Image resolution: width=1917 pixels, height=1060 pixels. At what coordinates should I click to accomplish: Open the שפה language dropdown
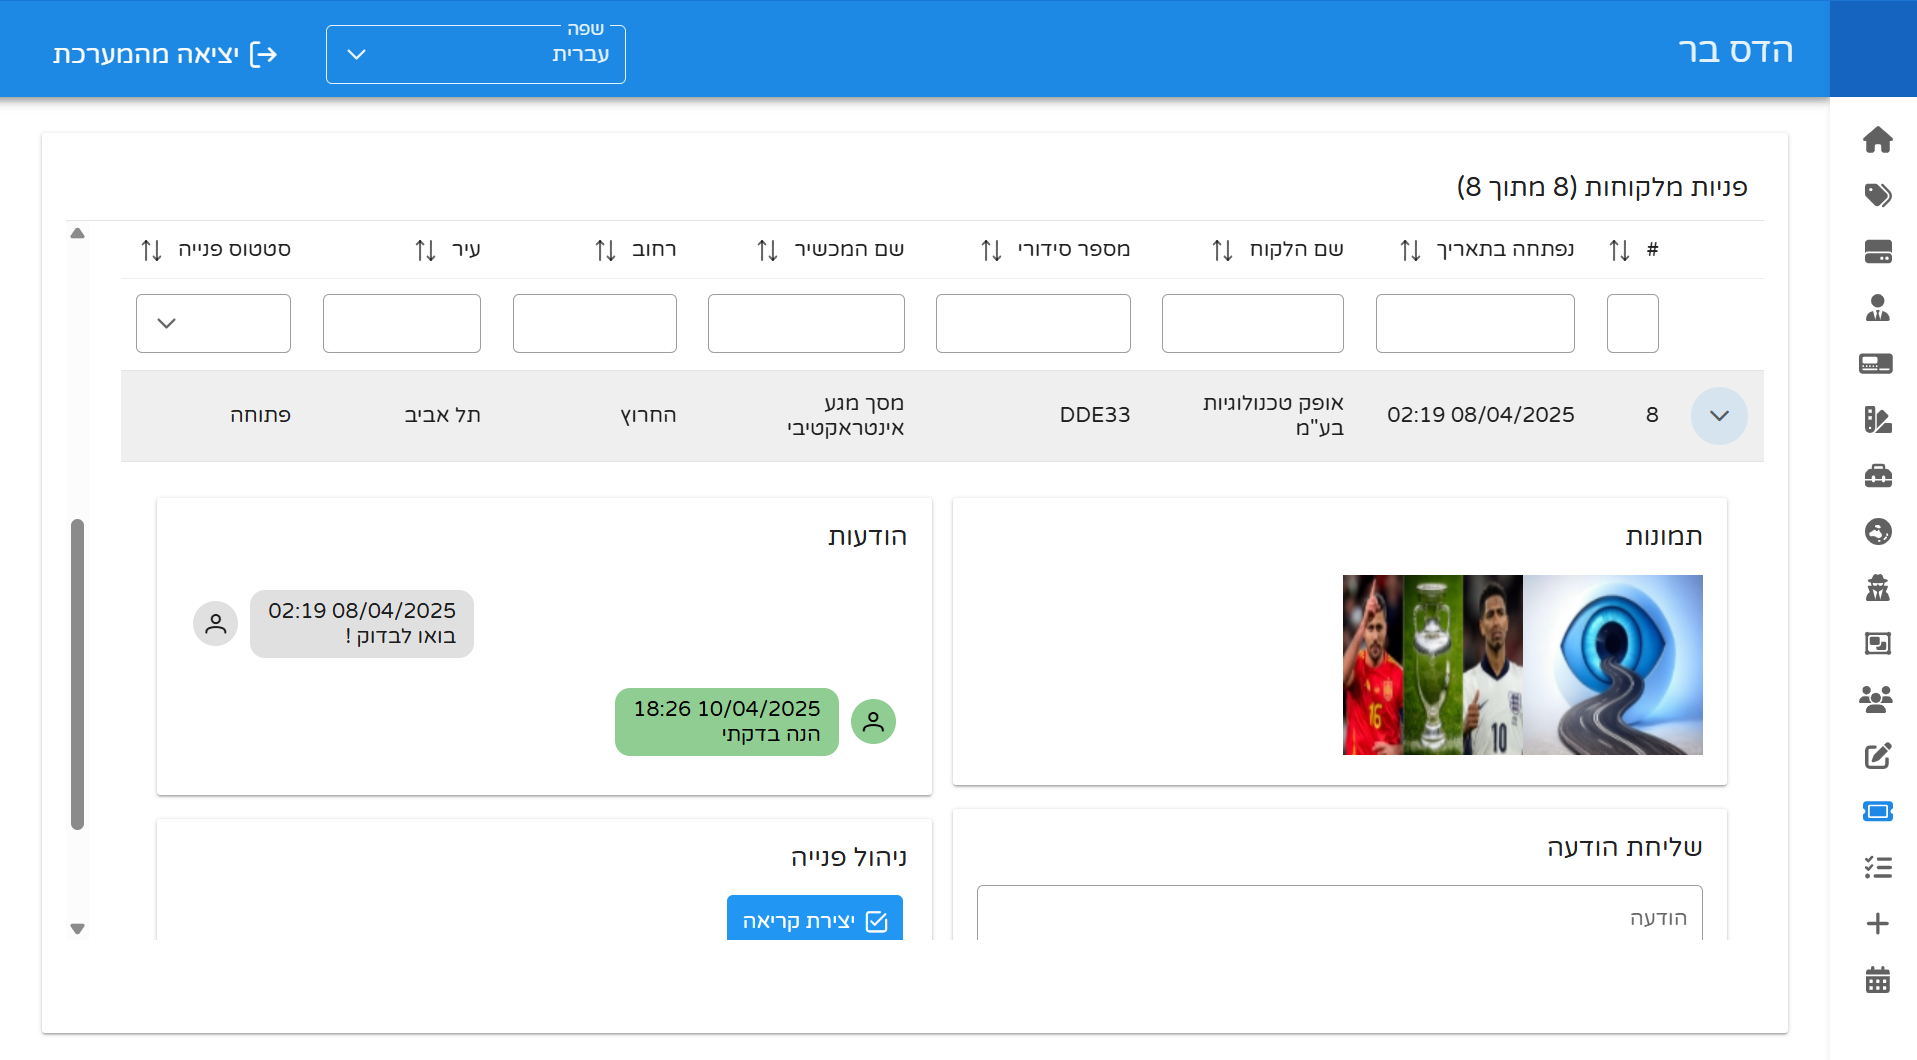point(476,54)
